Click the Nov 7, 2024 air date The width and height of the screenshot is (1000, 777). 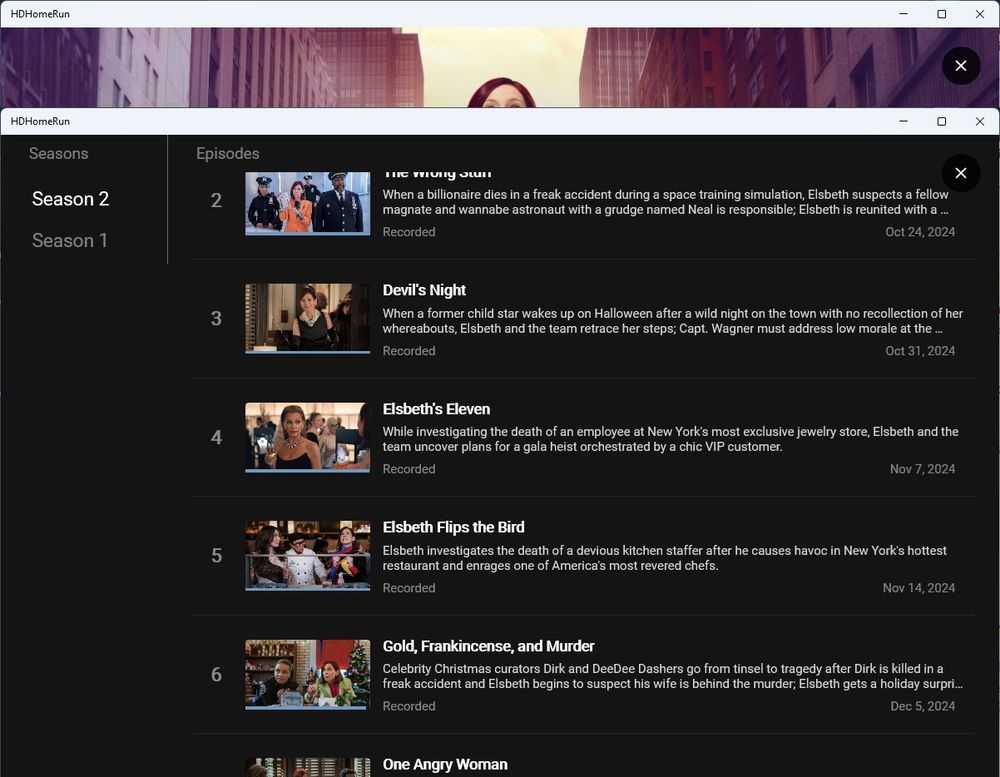[922, 469]
